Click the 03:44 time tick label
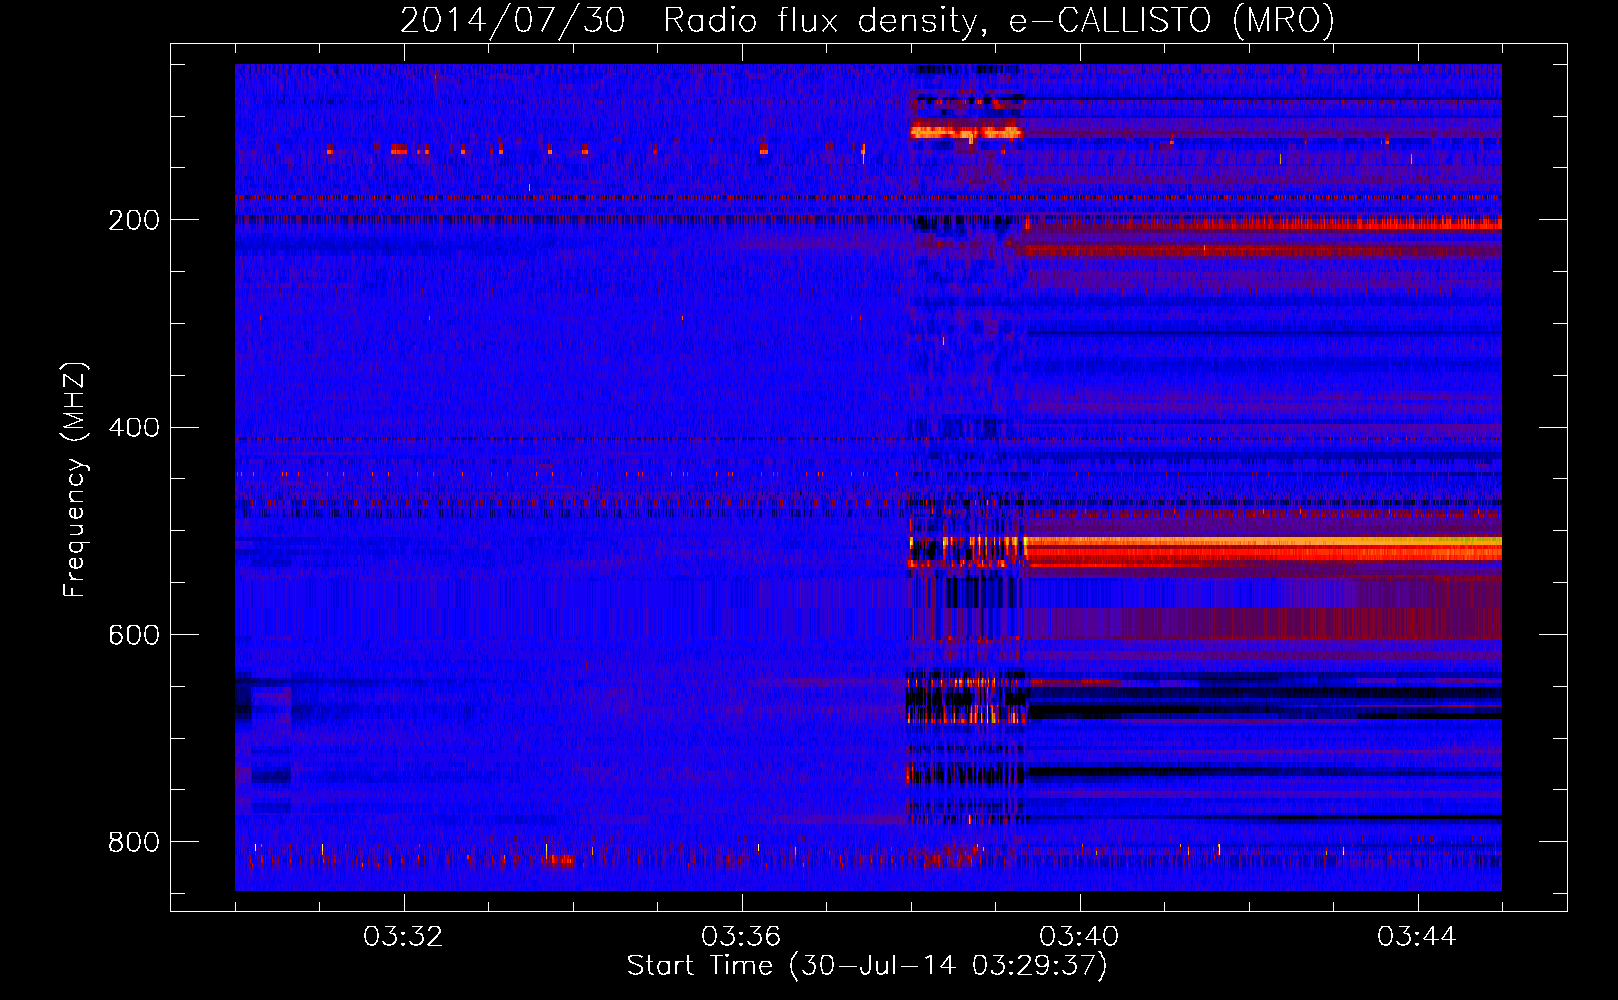Image resolution: width=1618 pixels, height=1000 pixels. coord(1417,937)
